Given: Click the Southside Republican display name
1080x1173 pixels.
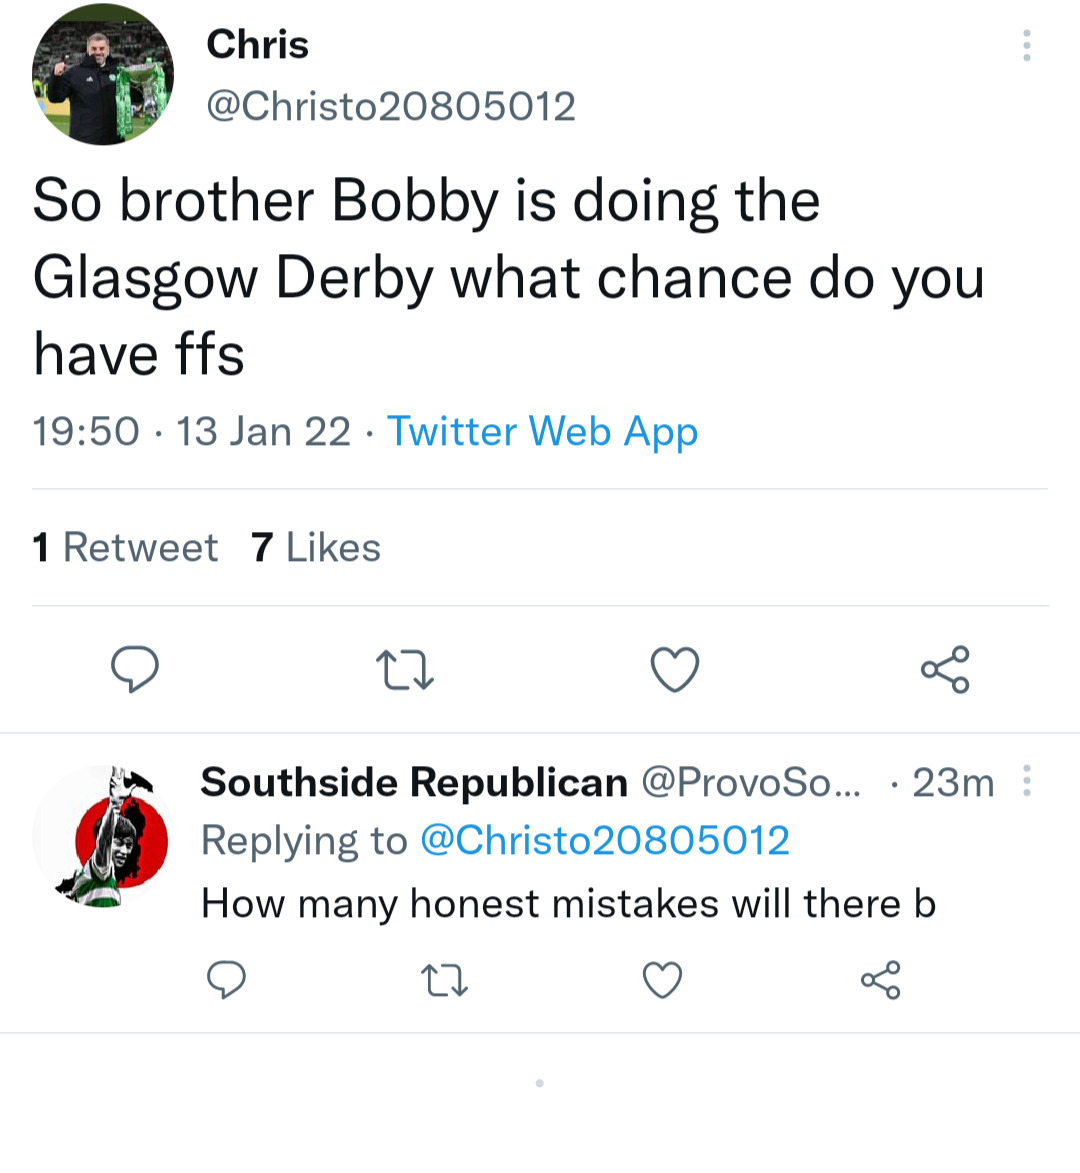Looking at the screenshot, I should [x=414, y=783].
